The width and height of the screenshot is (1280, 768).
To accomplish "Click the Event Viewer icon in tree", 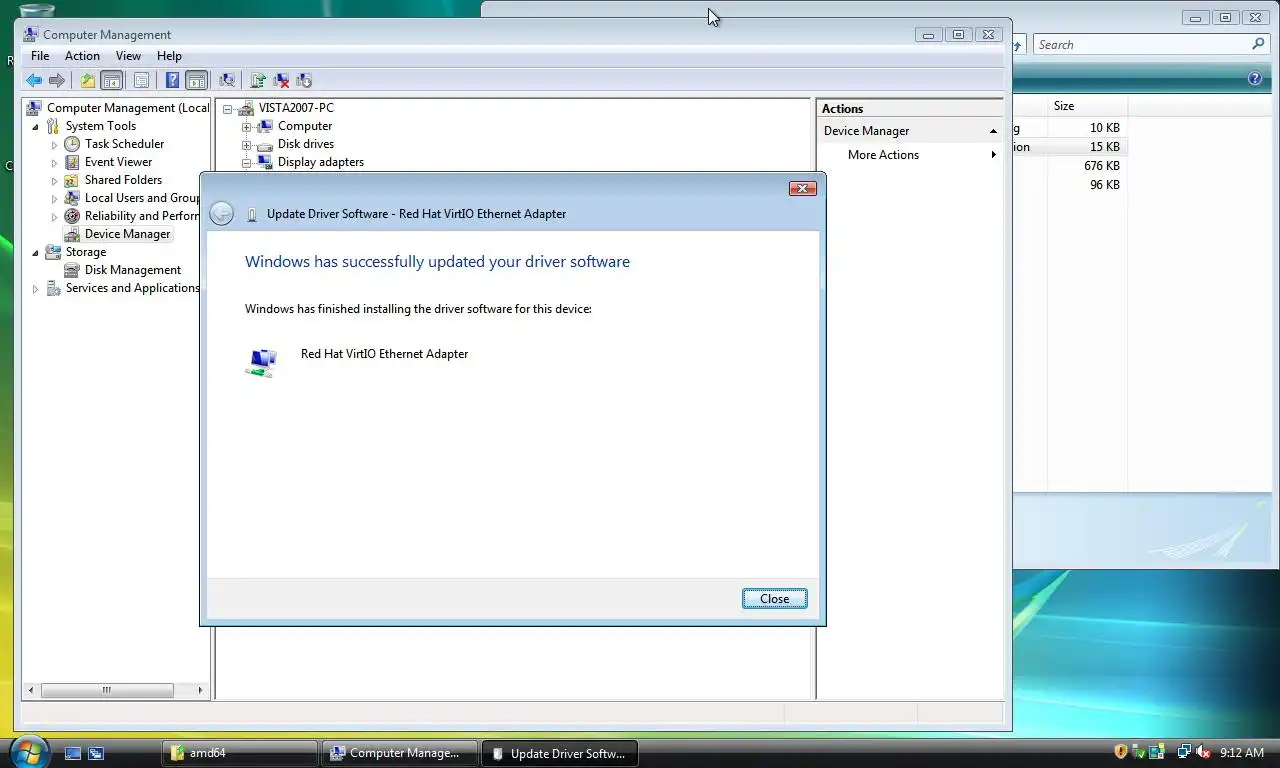I will click(x=72, y=162).
